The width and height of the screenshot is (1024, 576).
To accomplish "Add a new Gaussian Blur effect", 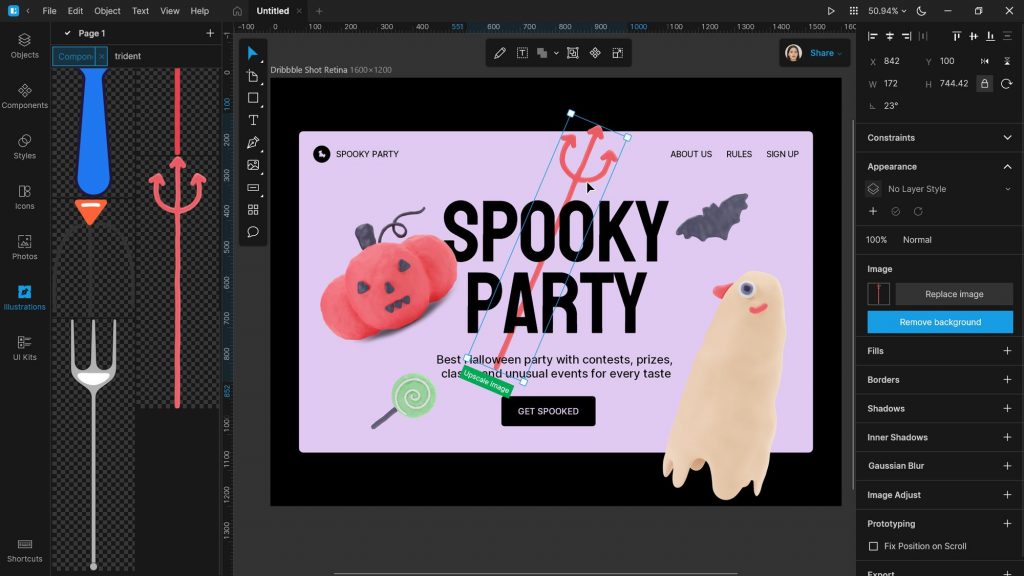I will click(x=1007, y=466).
